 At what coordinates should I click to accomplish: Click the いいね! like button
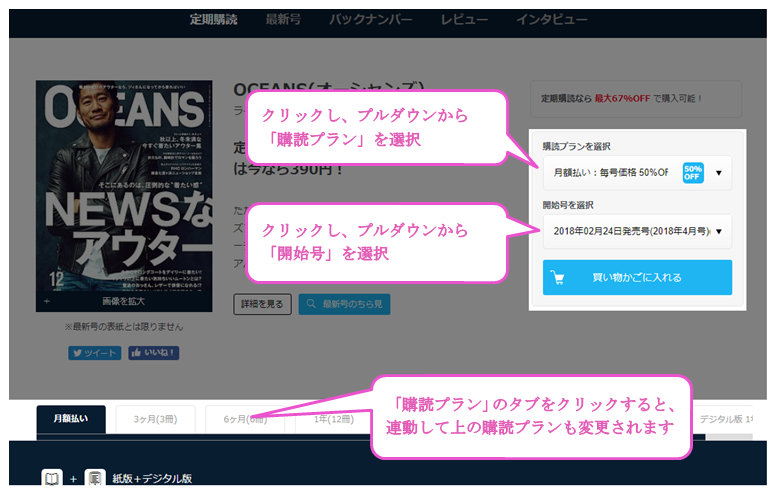tap(154, 353)
